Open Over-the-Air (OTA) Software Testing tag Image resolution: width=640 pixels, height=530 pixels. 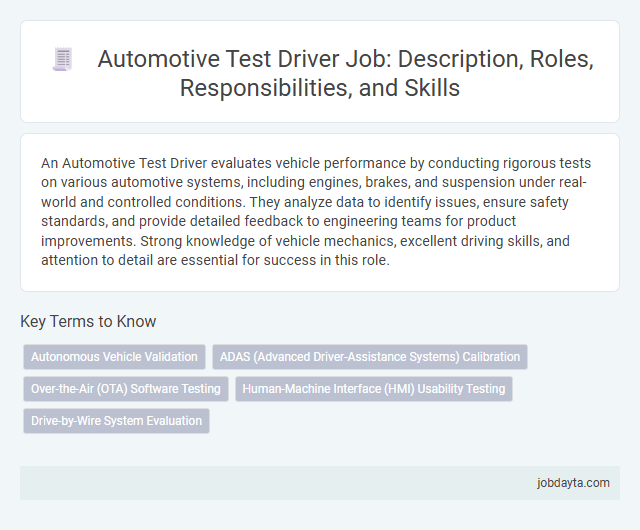coord(126,389)
